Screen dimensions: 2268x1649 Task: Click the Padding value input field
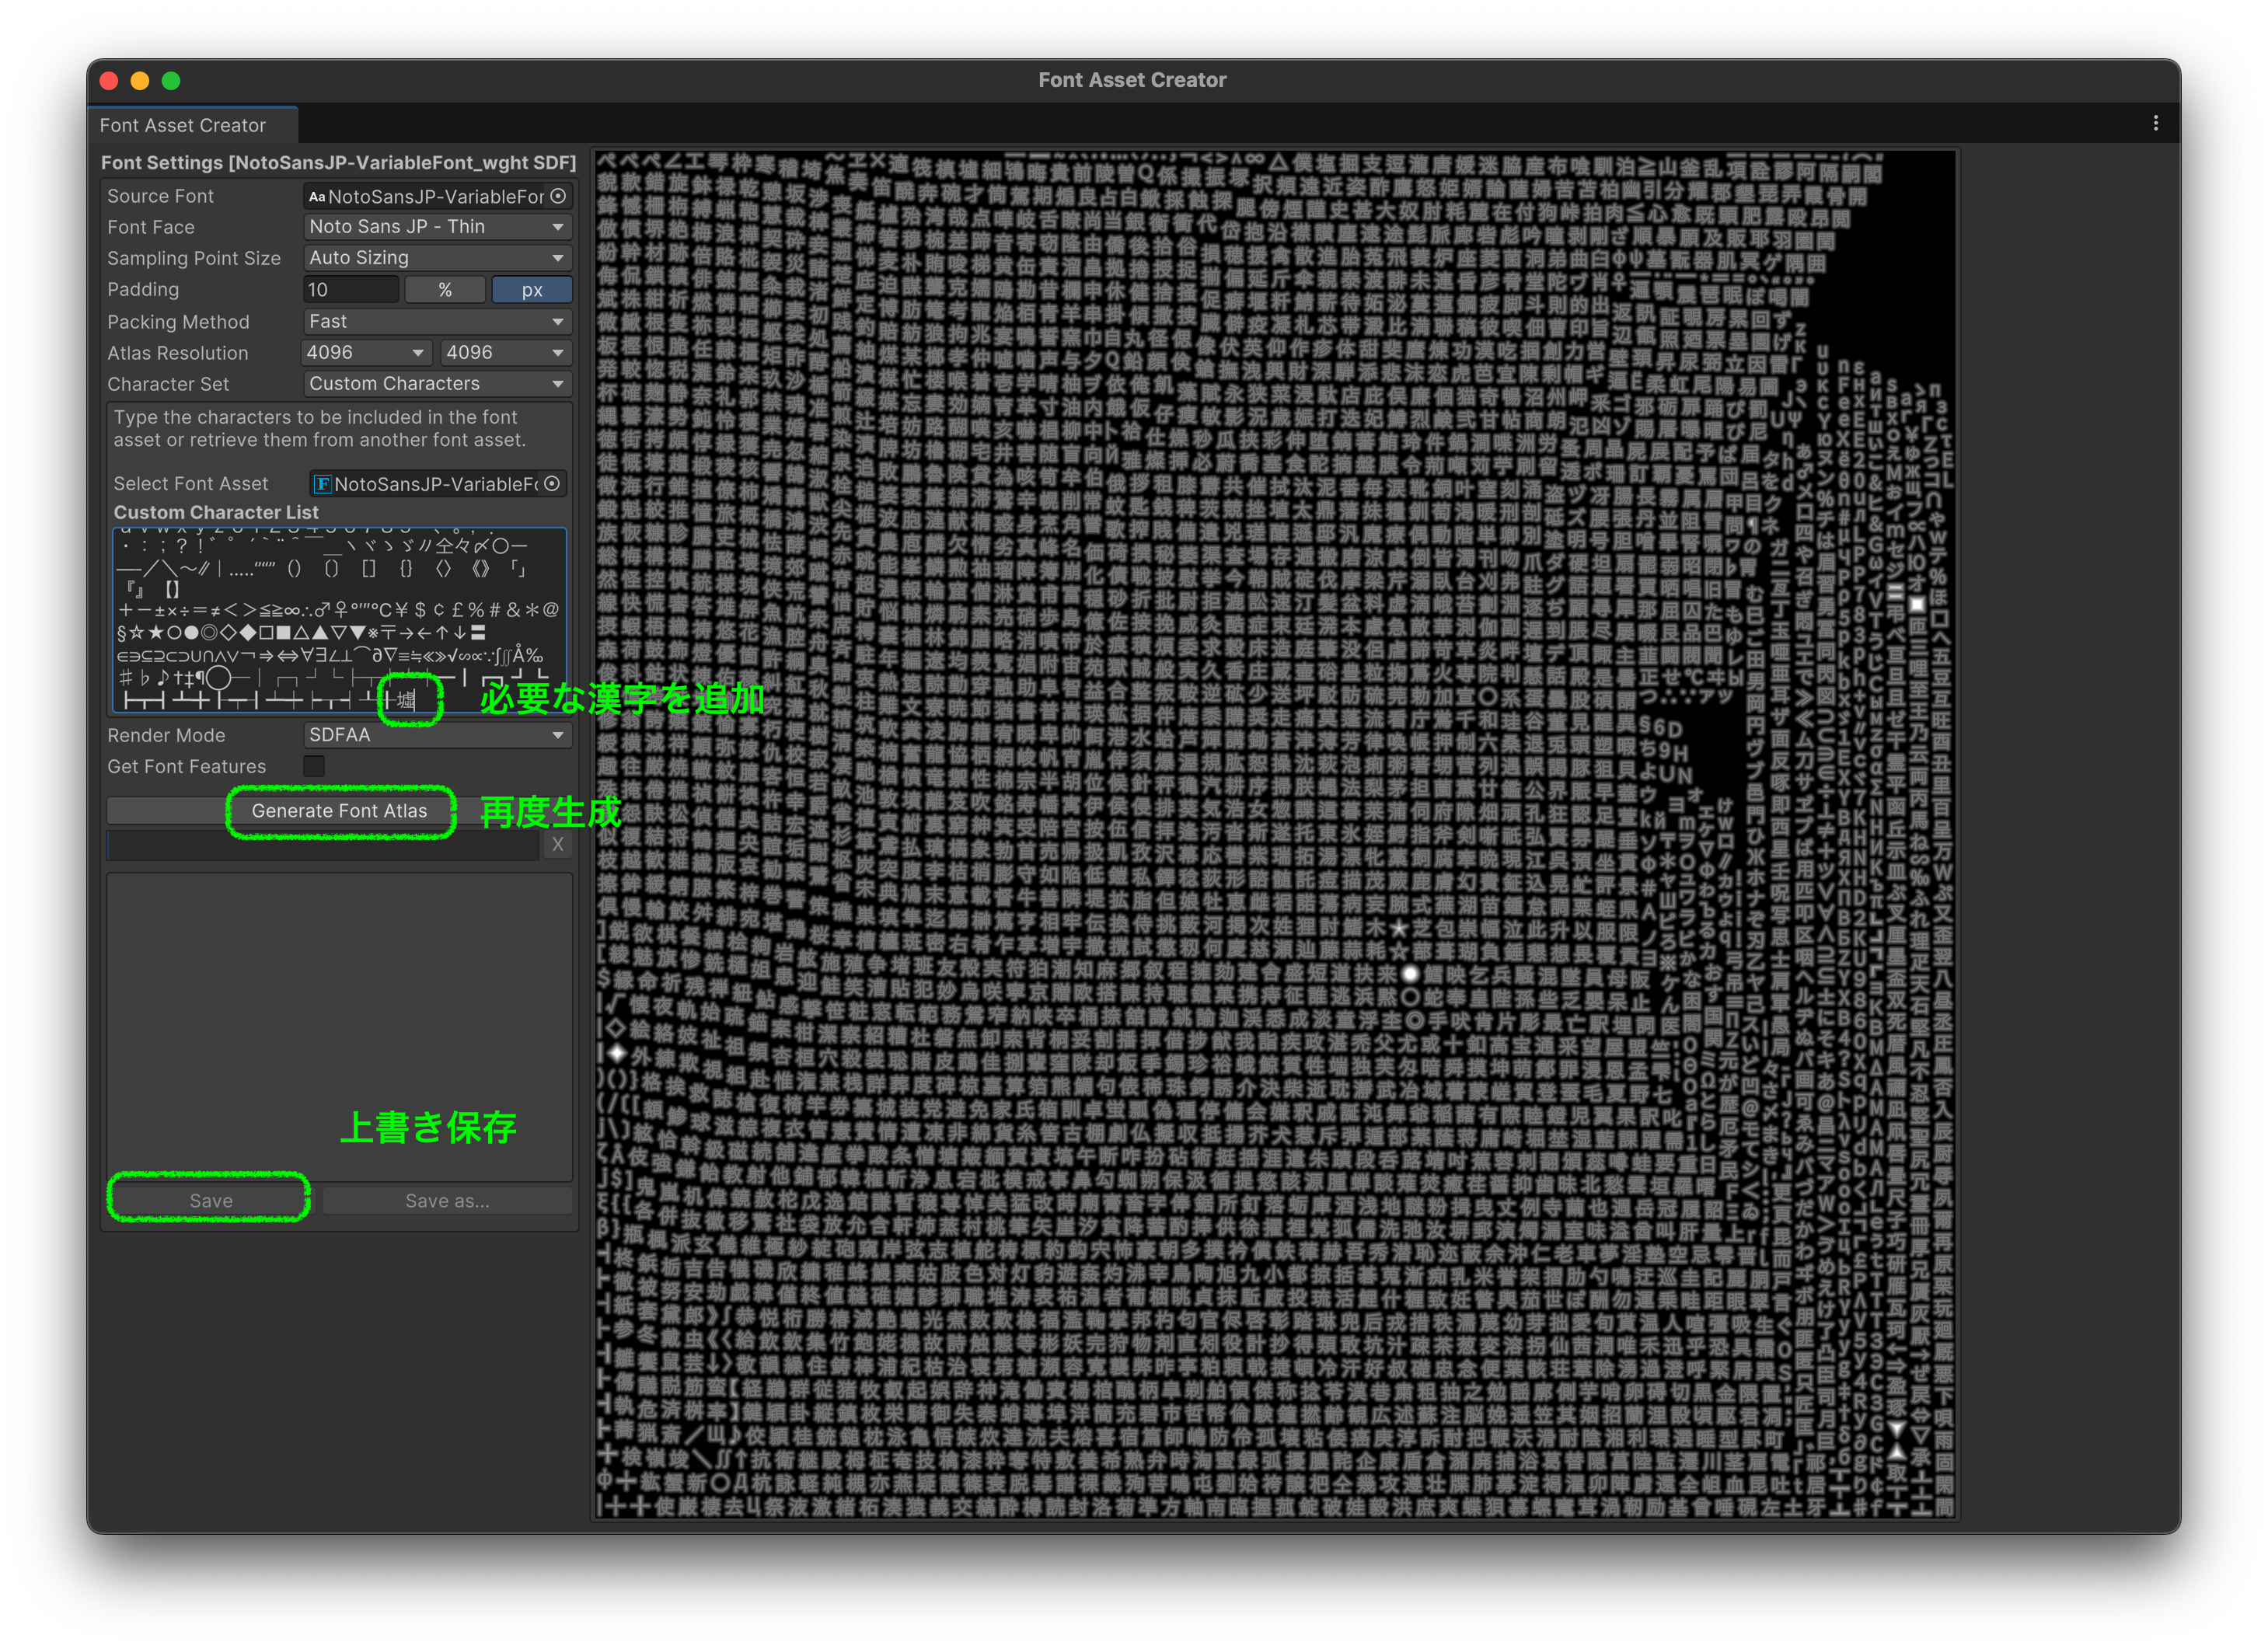(x=350, y=290)
